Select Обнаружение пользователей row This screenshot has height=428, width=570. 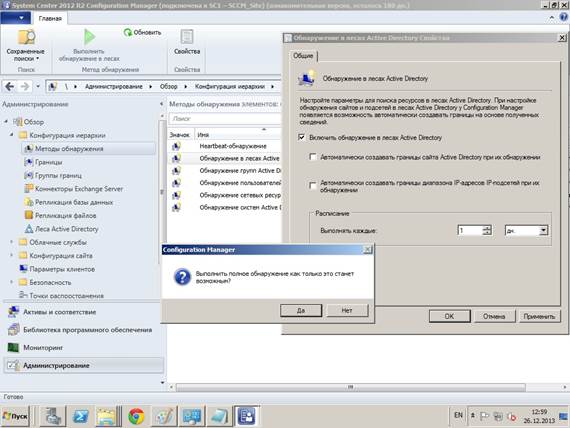[x=225, y=183]
